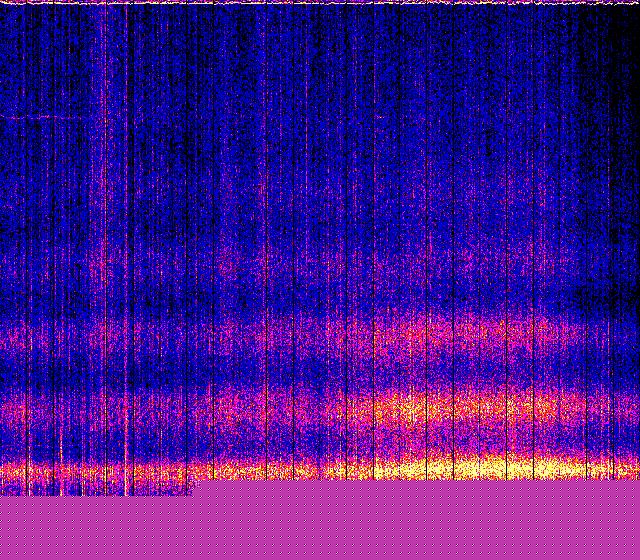Screen dimensions: 640x560
Task: Select the small horizontal mark near the upper center
Action: click(380, 117)
